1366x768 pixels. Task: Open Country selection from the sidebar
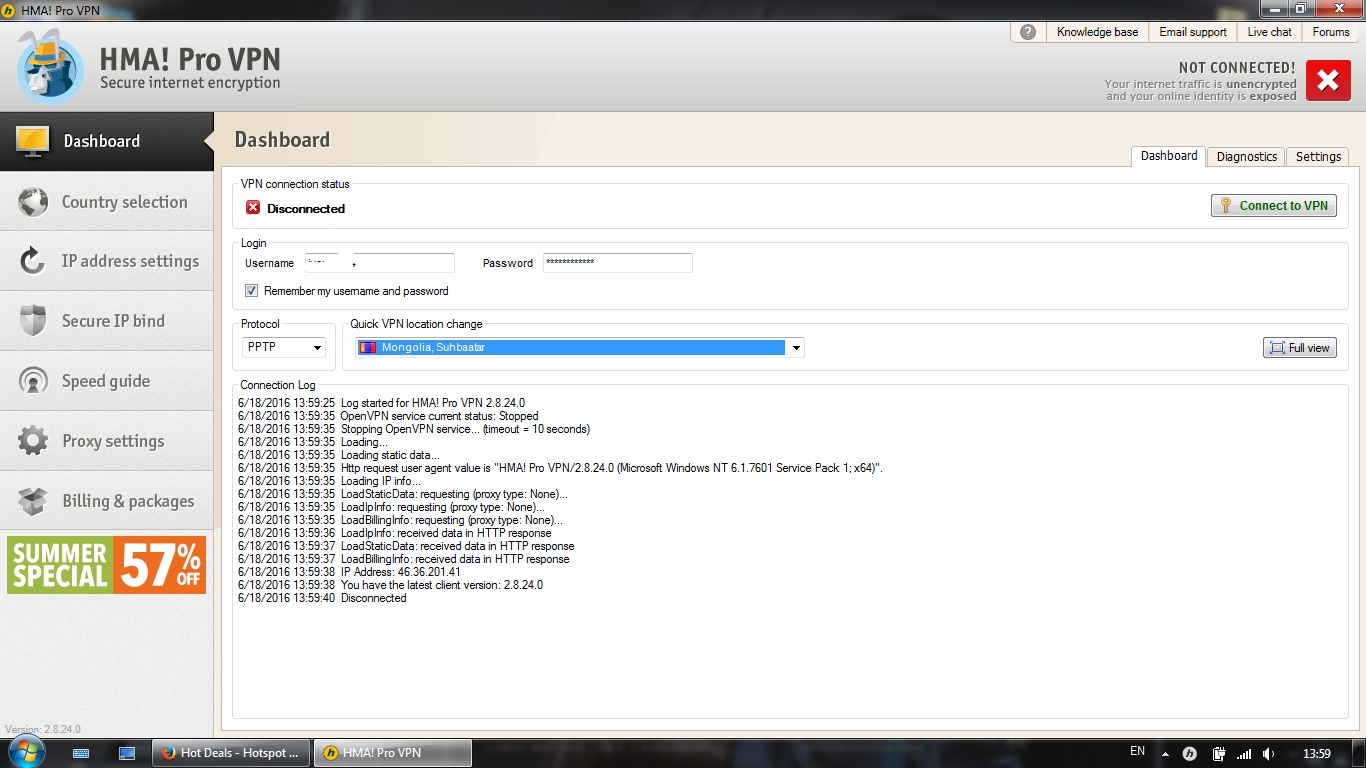[107, 201]
